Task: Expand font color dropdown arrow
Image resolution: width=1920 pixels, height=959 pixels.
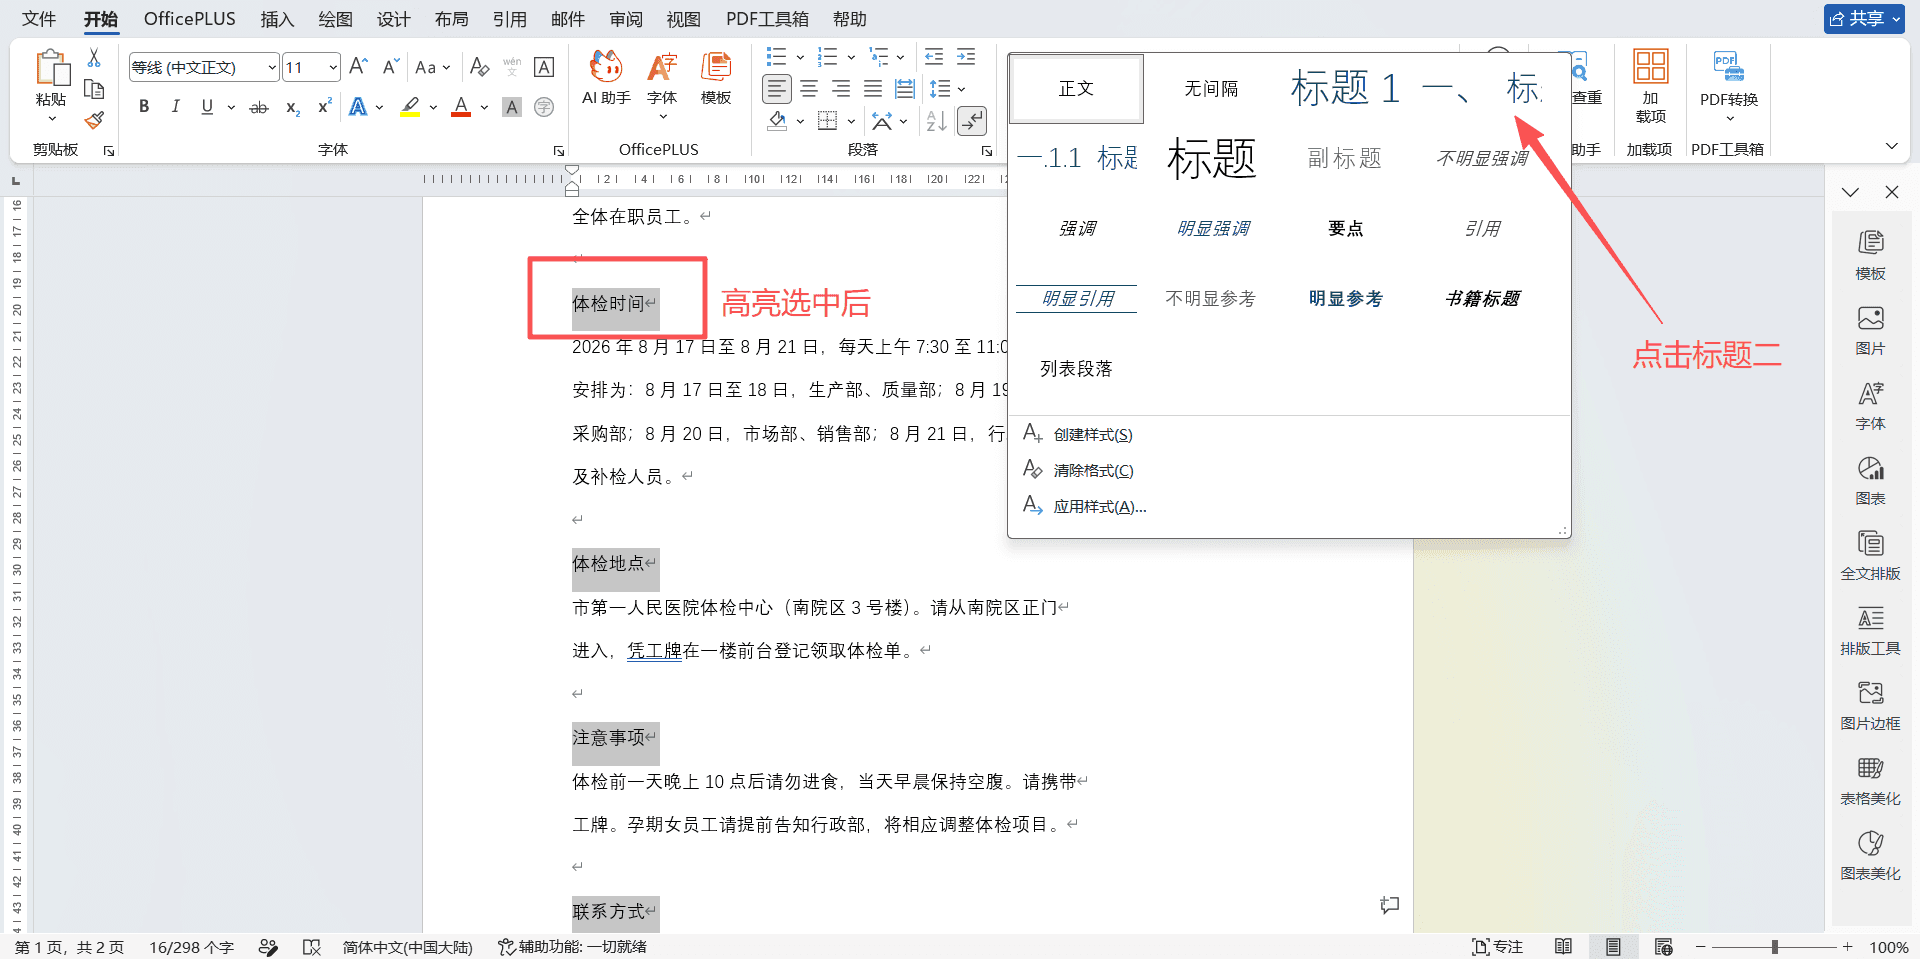Action: [x=484, y=107]
